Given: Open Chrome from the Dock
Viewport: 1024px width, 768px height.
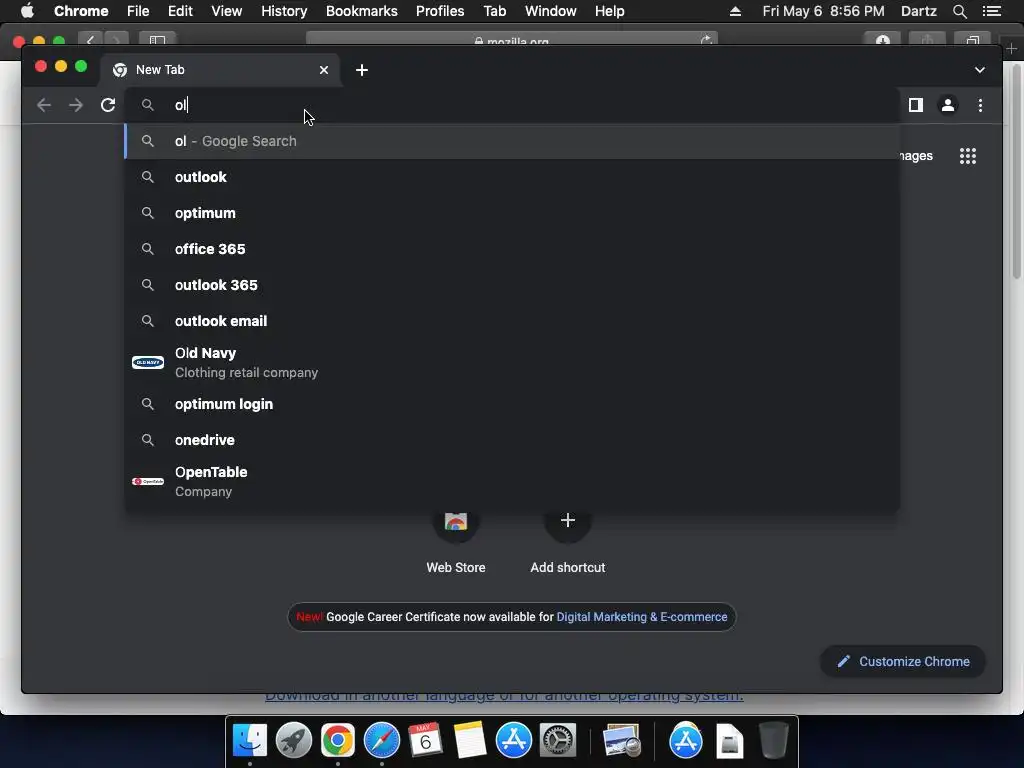Looking at the screenshot, I should click(x=338, y=740).
